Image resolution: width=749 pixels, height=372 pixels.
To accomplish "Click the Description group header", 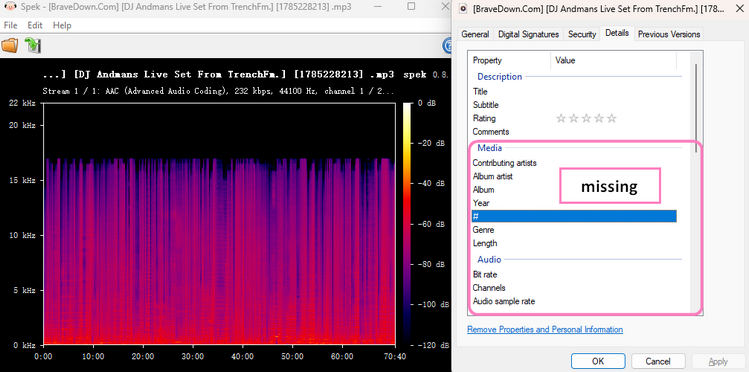I will [x=500, y=76].
